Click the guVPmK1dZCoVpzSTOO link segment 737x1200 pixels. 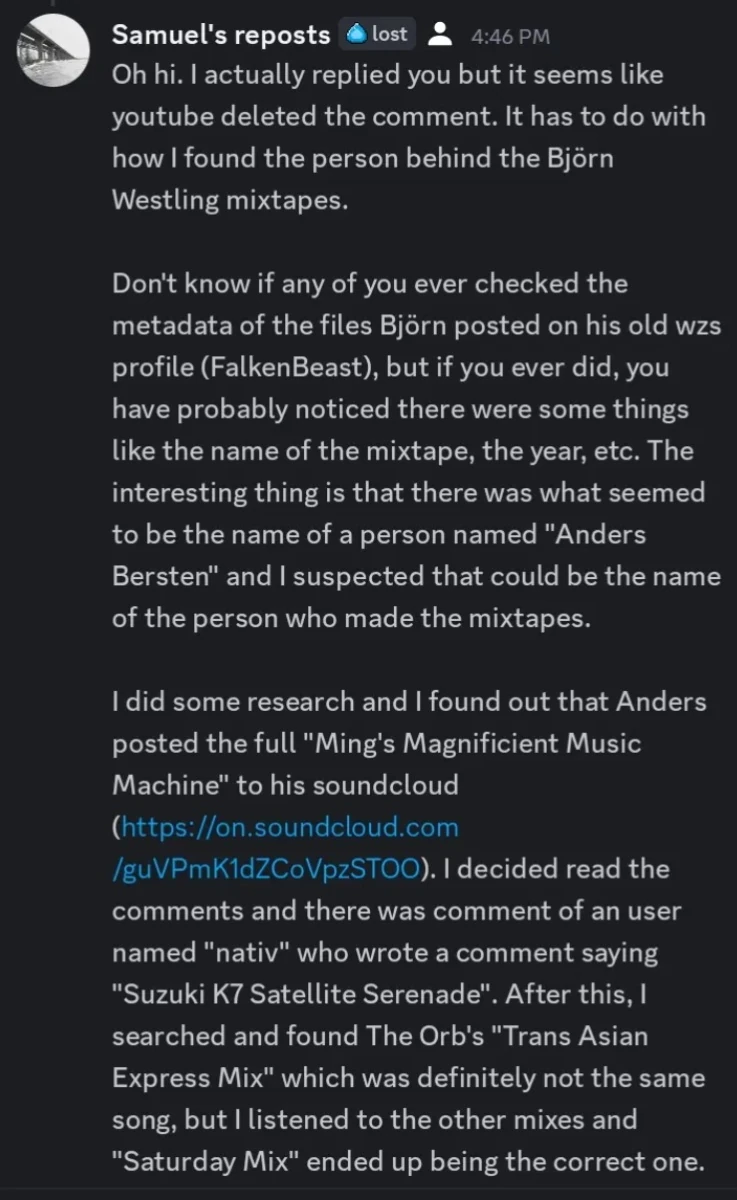tap(264, 868)
